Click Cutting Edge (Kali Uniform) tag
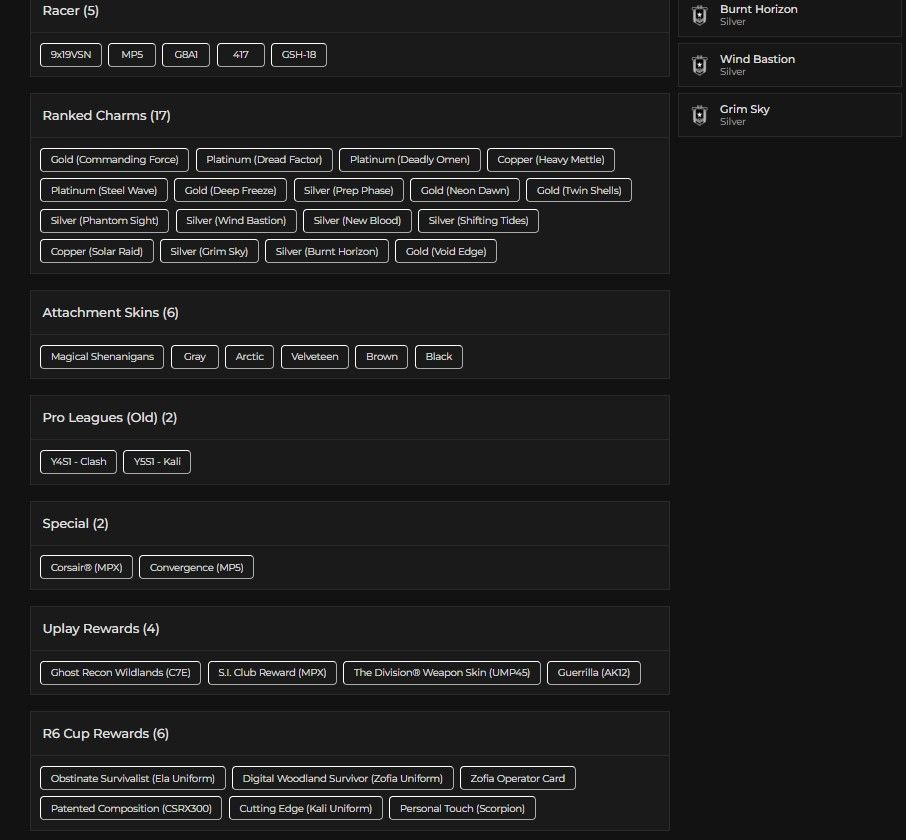The width and height of the screenshot is (906, 840). (306, 809)
